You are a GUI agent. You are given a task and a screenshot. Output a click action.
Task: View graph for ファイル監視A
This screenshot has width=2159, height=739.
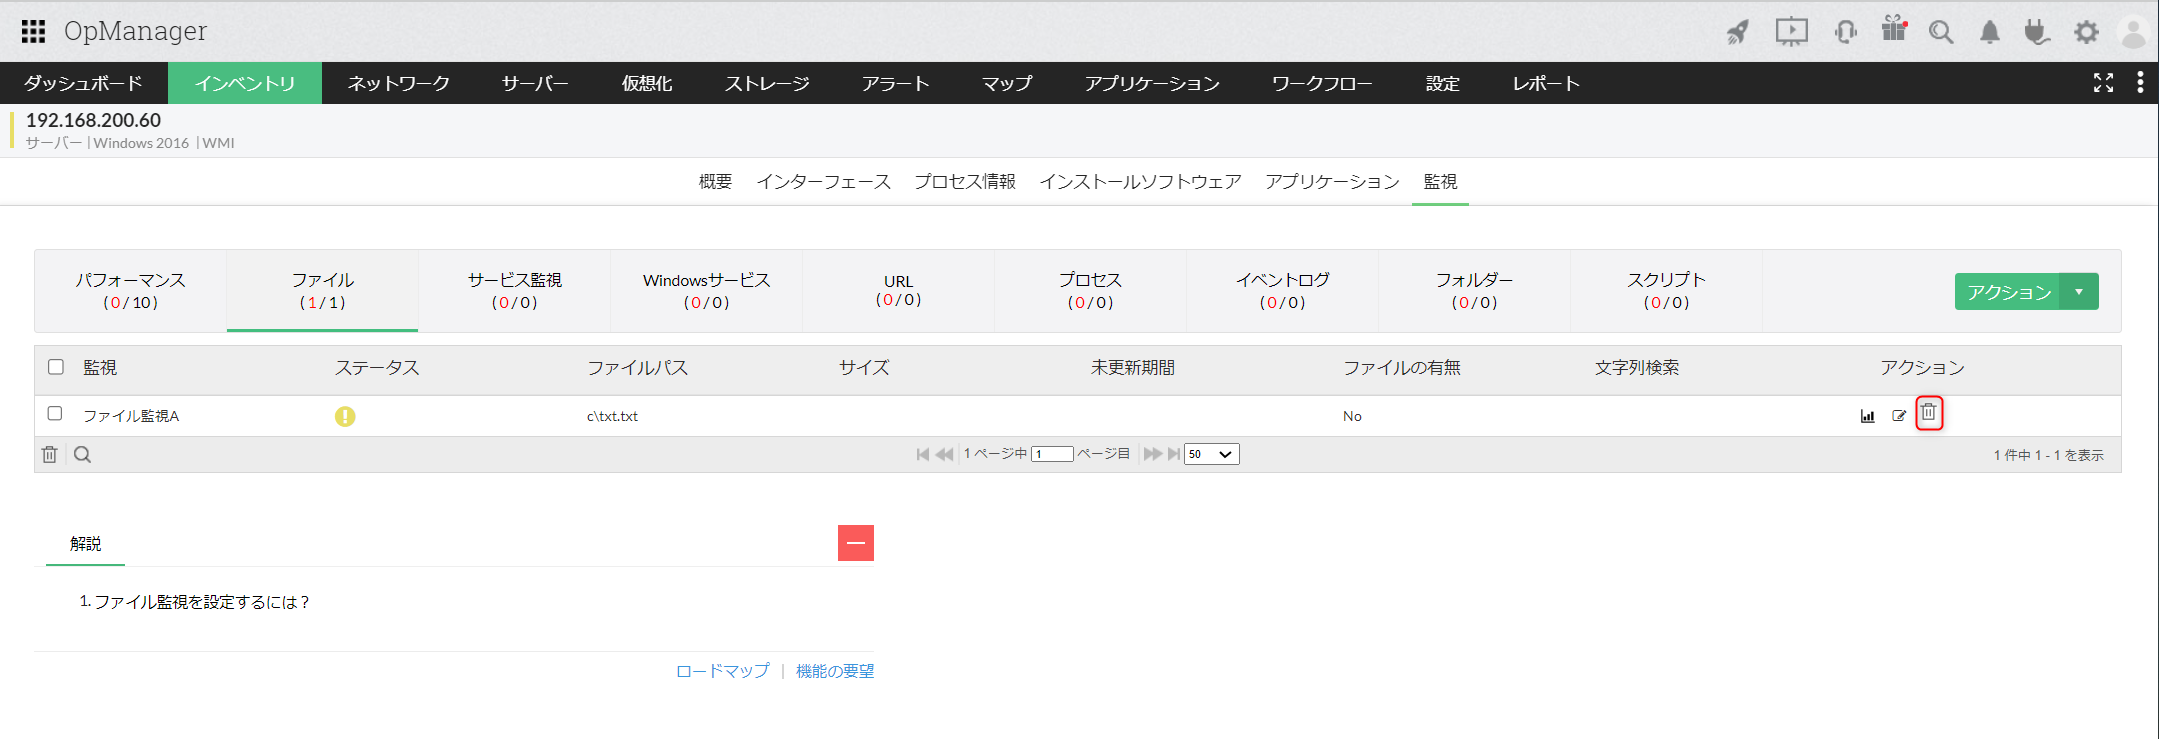click(1867, 416)
